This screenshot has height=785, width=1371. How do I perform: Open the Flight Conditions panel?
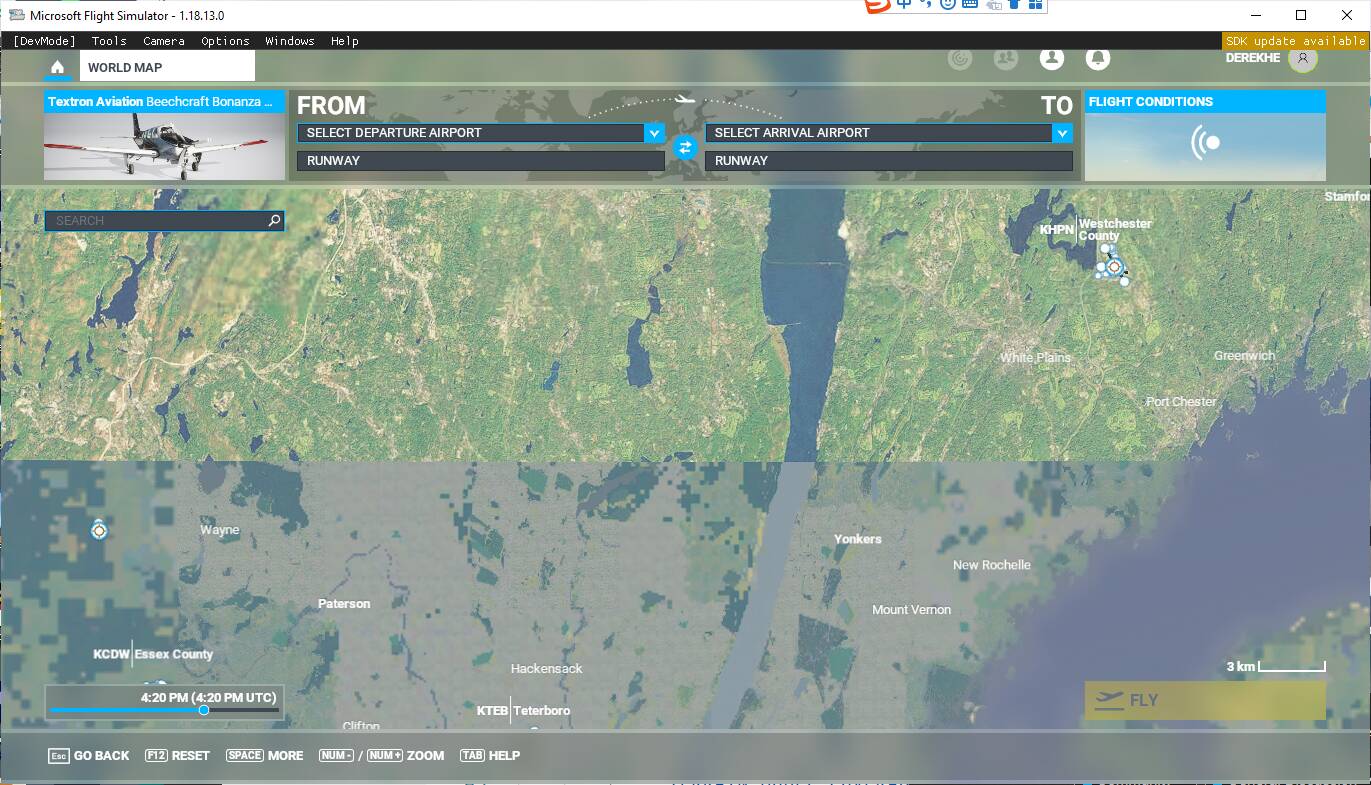click(x=1205, y=136)
